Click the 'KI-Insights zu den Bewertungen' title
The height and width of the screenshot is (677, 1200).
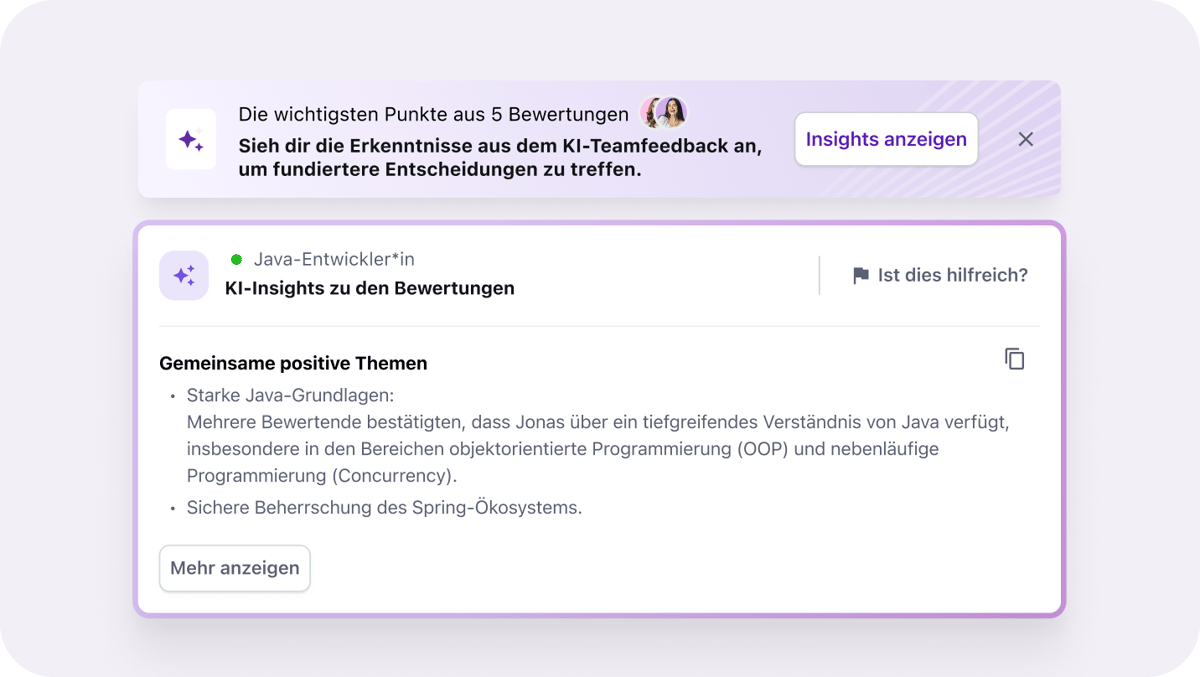(370, 289)
